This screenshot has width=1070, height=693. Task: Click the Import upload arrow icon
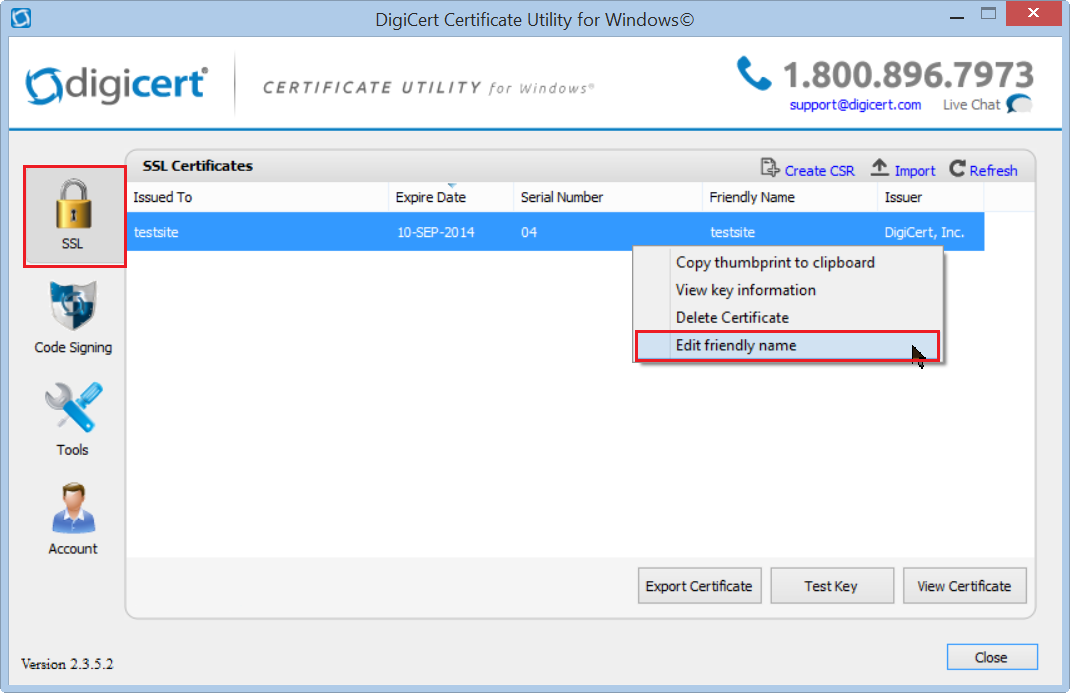click(x=880, y=169)
